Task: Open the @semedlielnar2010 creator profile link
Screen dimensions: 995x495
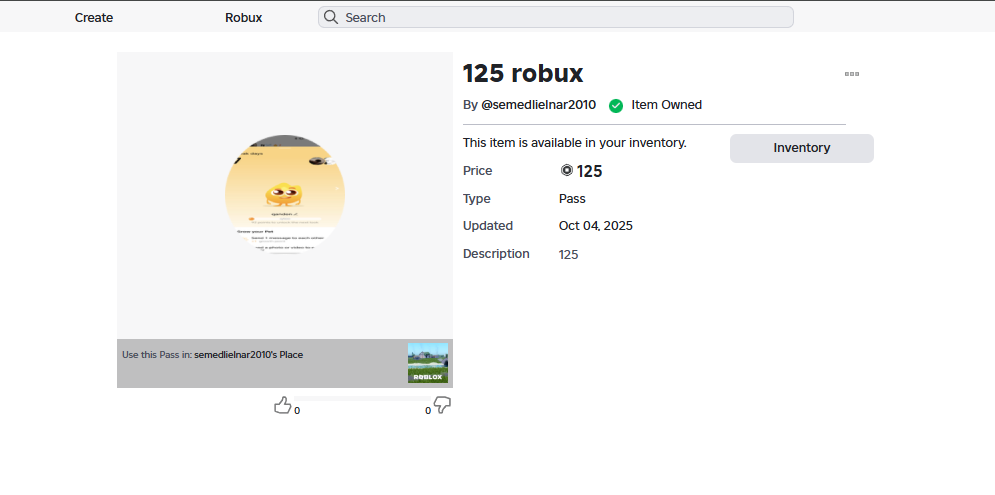Action: 538,105
